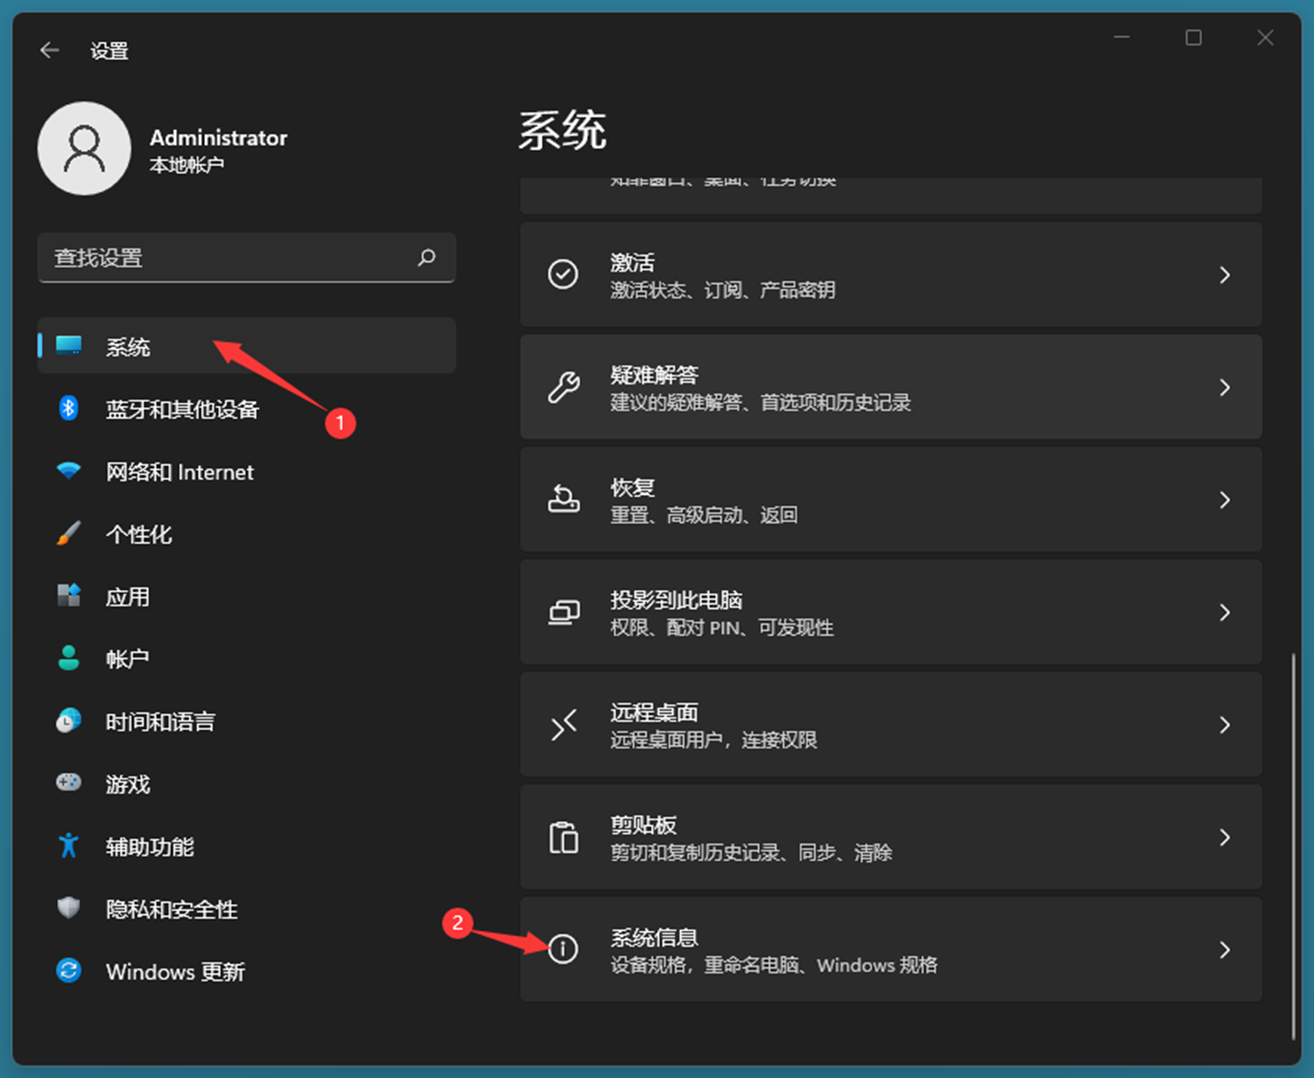Open 疑难解答 troubleshooting entry

click(x=891, y=387)
